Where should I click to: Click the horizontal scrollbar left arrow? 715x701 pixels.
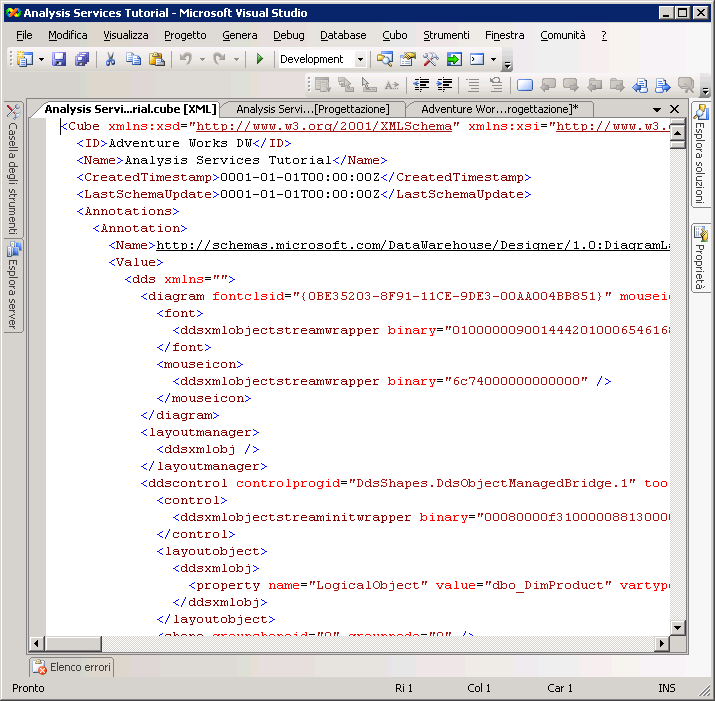[x=36, y=644]
